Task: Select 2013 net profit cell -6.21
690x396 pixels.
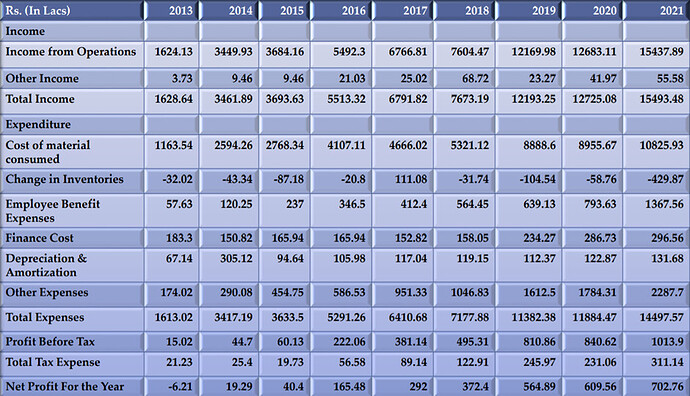Action: (x=180, y=386)
